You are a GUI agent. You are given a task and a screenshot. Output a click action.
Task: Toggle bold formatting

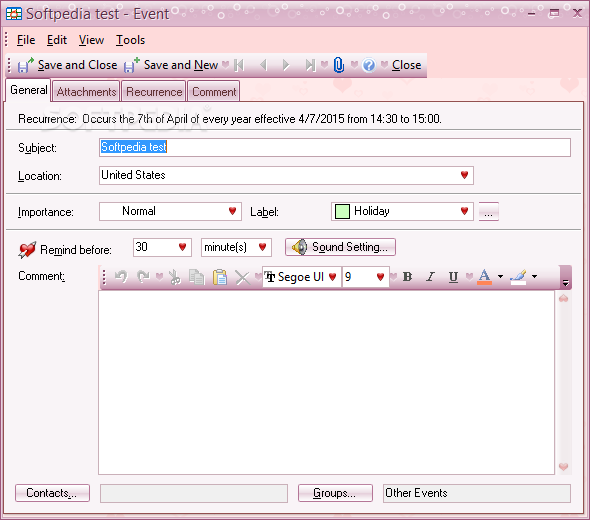[x=407, y=277]
